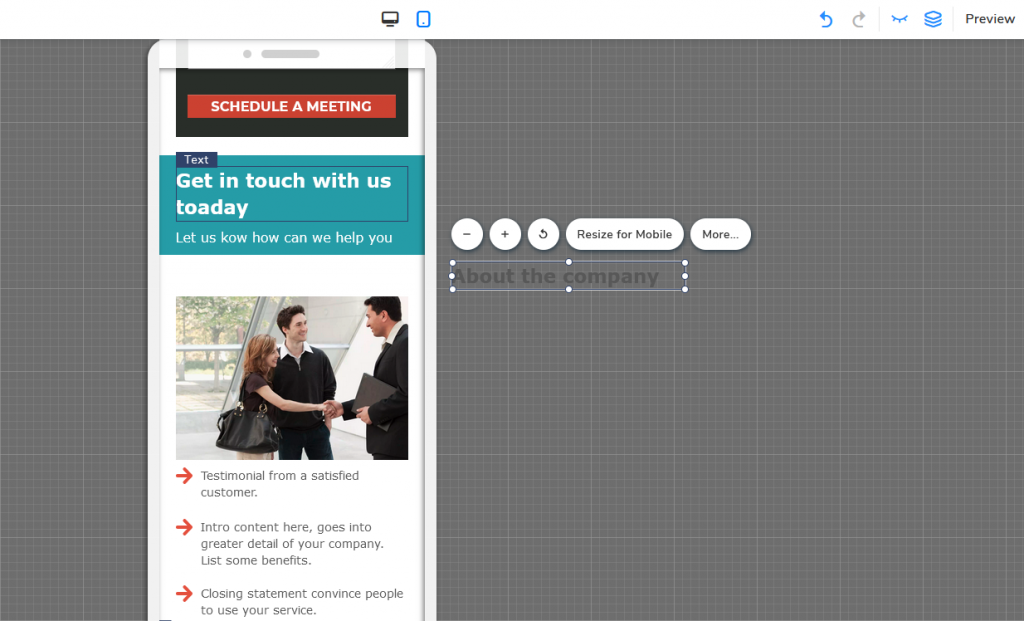Click the 'Intro content here' paragraph
This screenshot has height=621, width=1024.
(x=292, y=544)
